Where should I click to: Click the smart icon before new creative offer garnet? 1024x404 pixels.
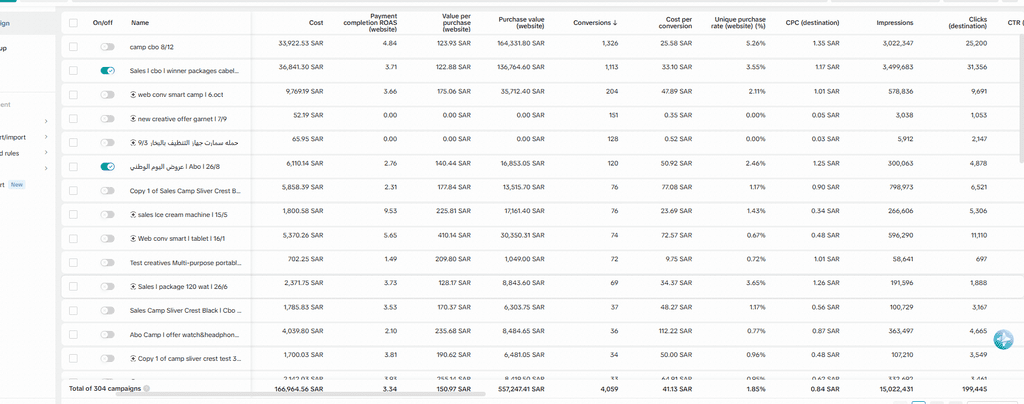[x=134, y=117]
